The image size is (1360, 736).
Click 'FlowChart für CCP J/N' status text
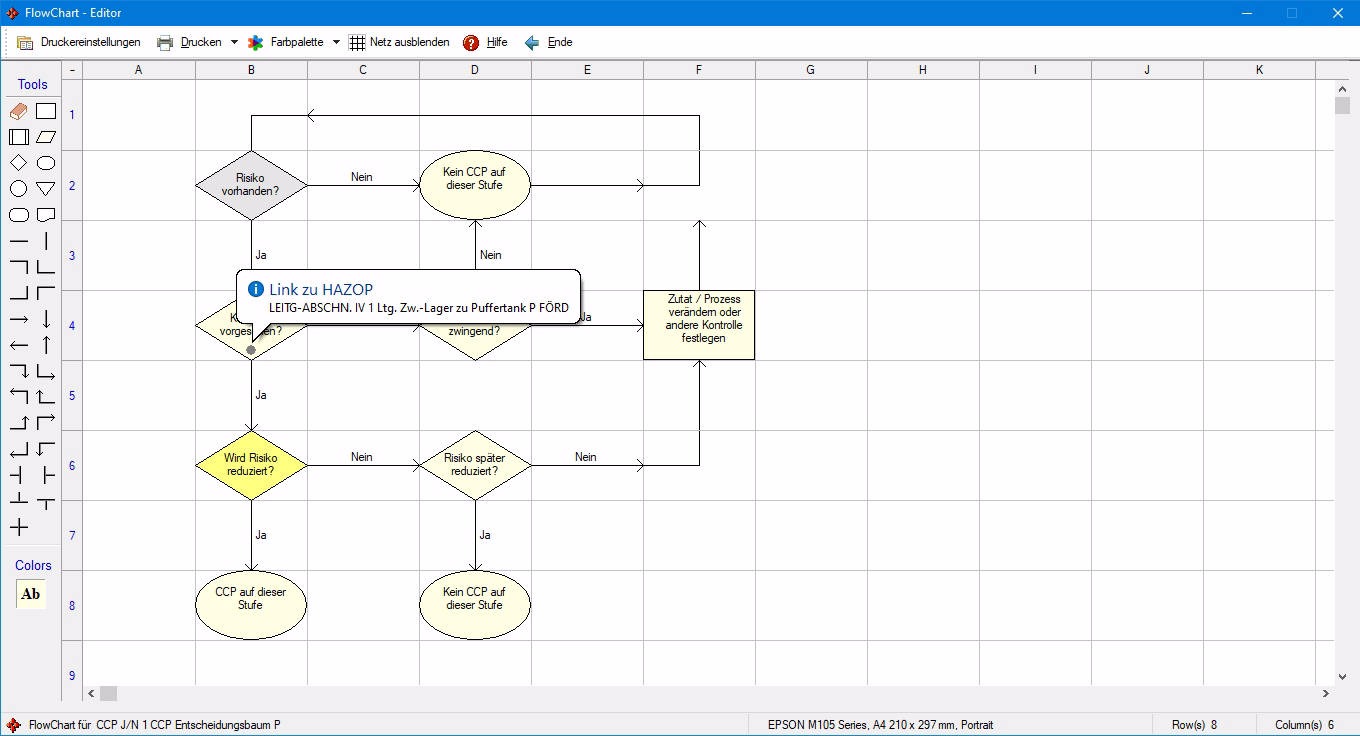[x=154, y=725]
